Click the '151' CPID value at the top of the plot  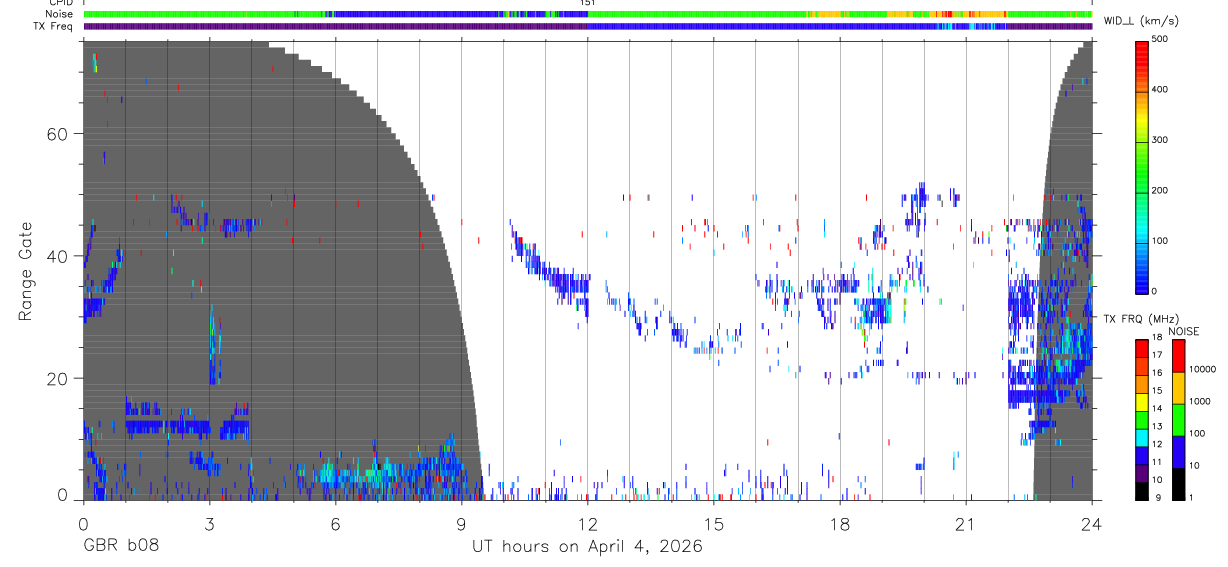(x=588, y=3)
